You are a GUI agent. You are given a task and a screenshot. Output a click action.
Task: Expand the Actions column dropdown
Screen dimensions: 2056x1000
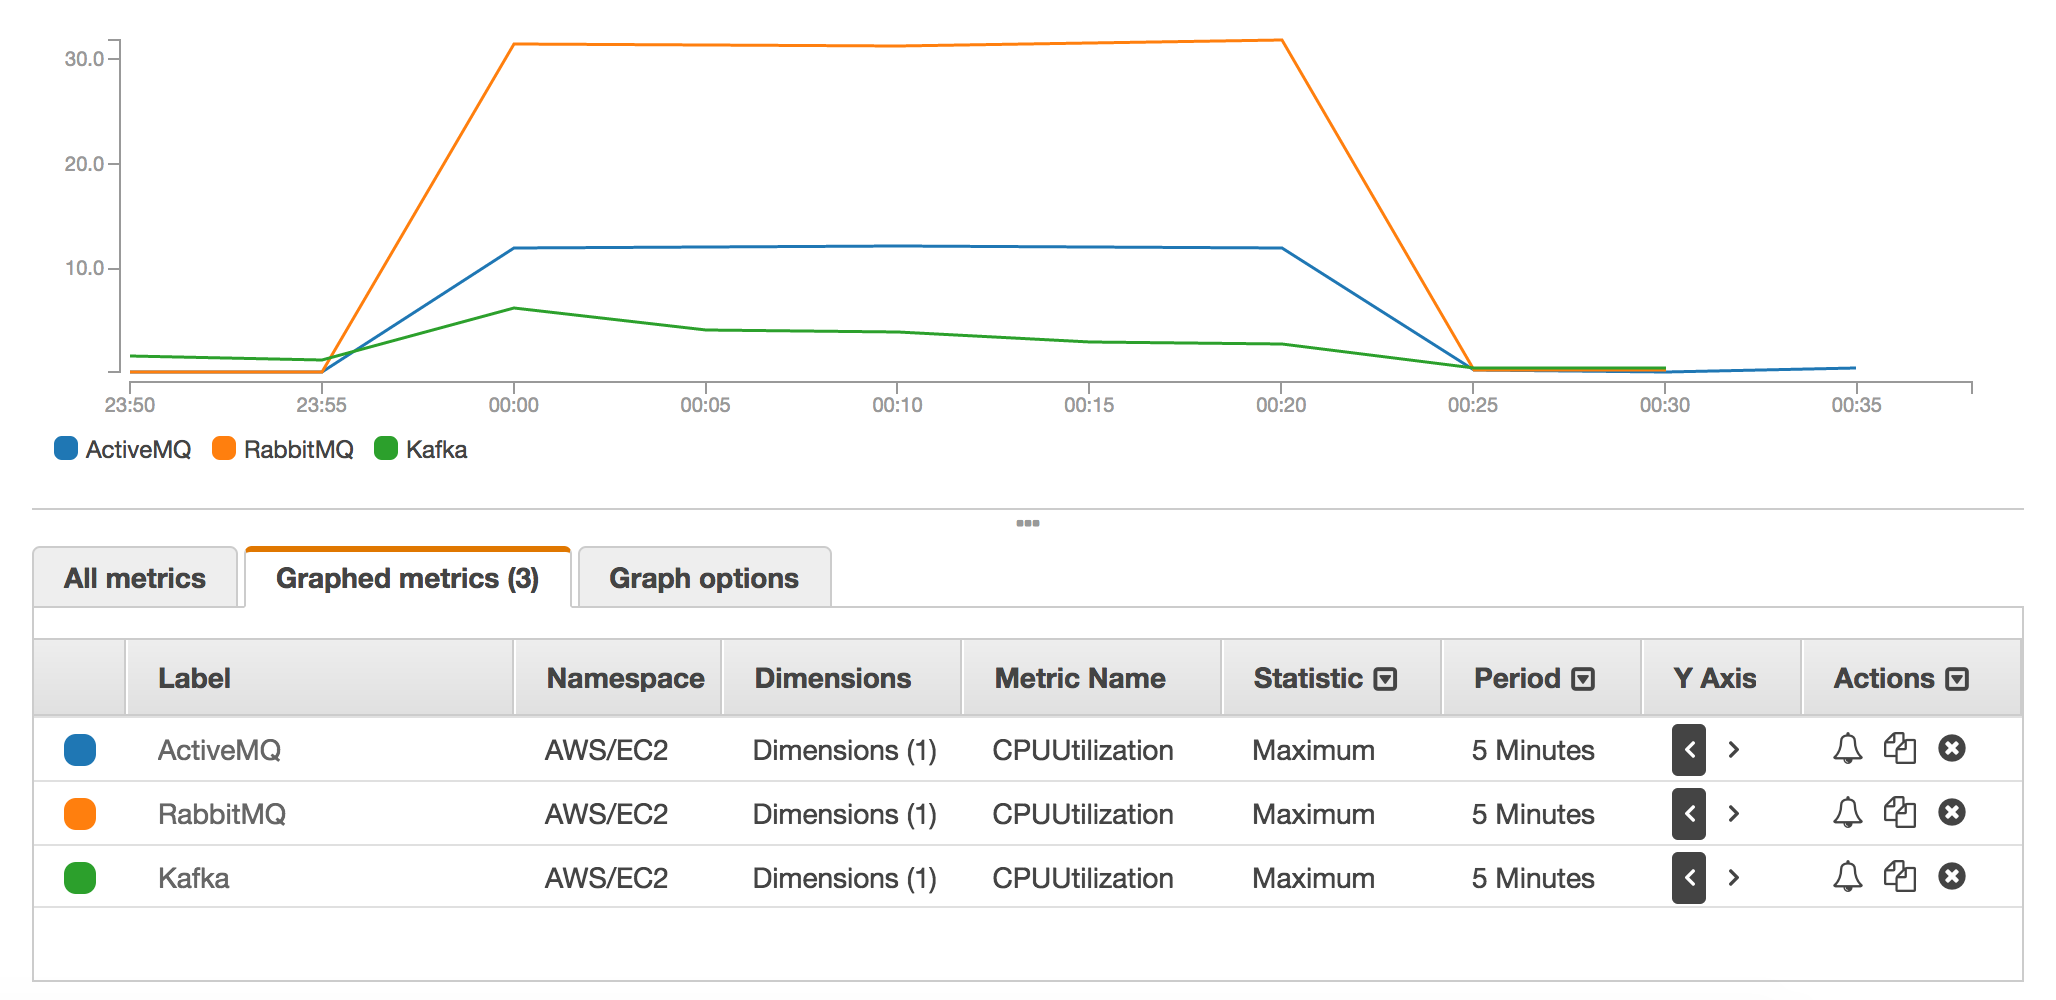[x=1957, y=679]
